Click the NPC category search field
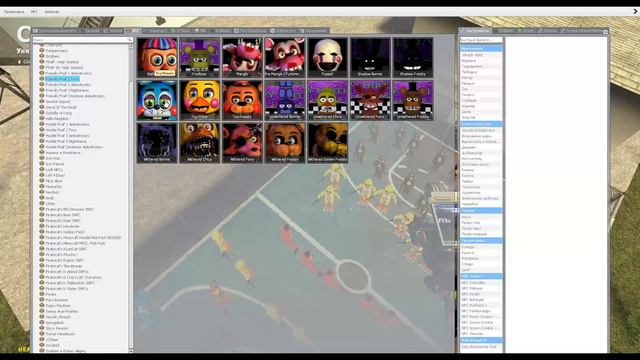 [x=83, y=40]
